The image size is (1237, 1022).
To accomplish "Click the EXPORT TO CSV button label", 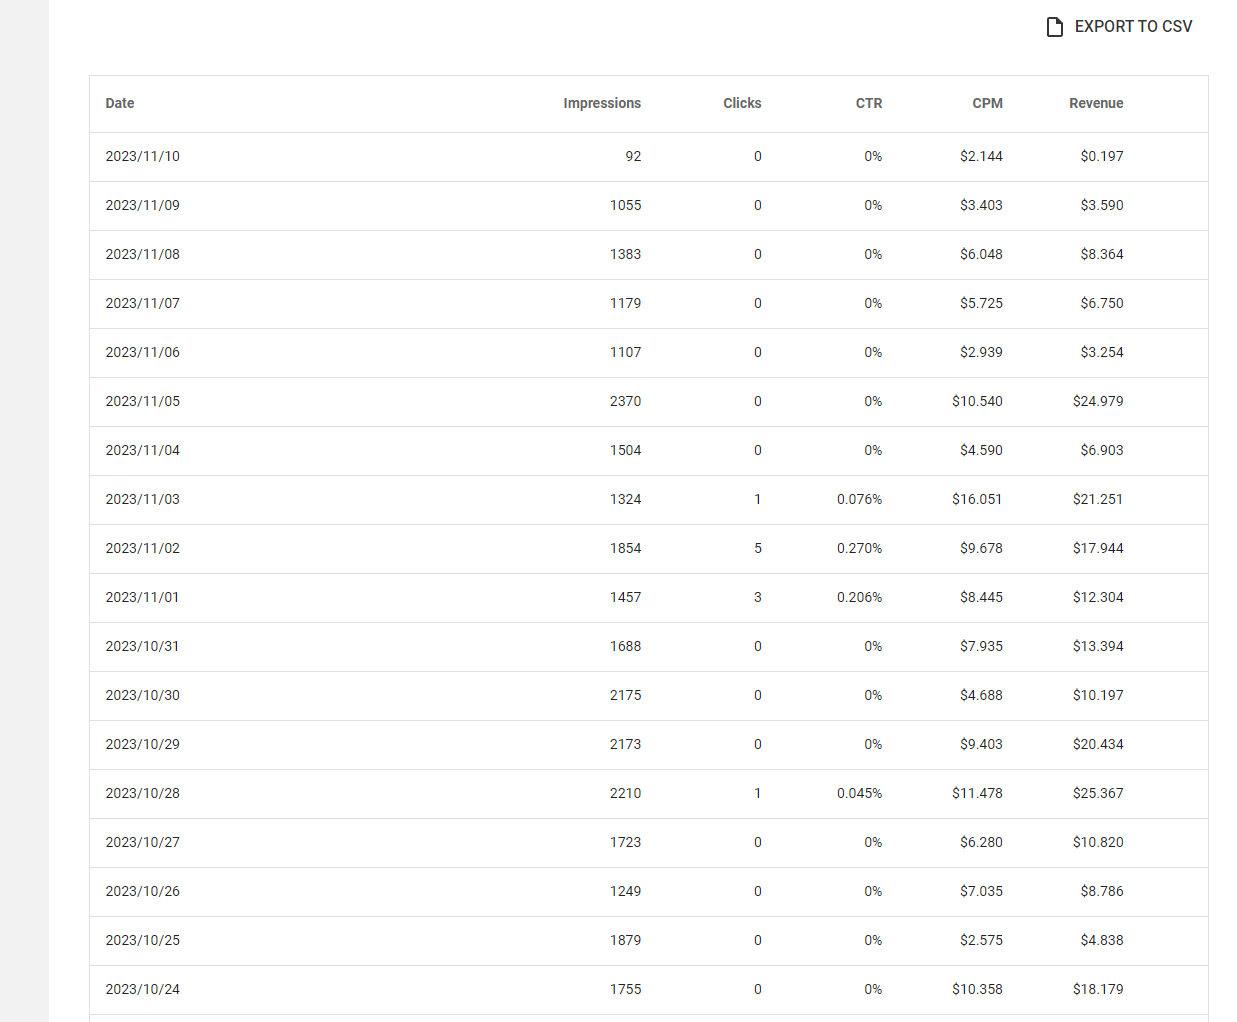I will [x=1133, y=27].
